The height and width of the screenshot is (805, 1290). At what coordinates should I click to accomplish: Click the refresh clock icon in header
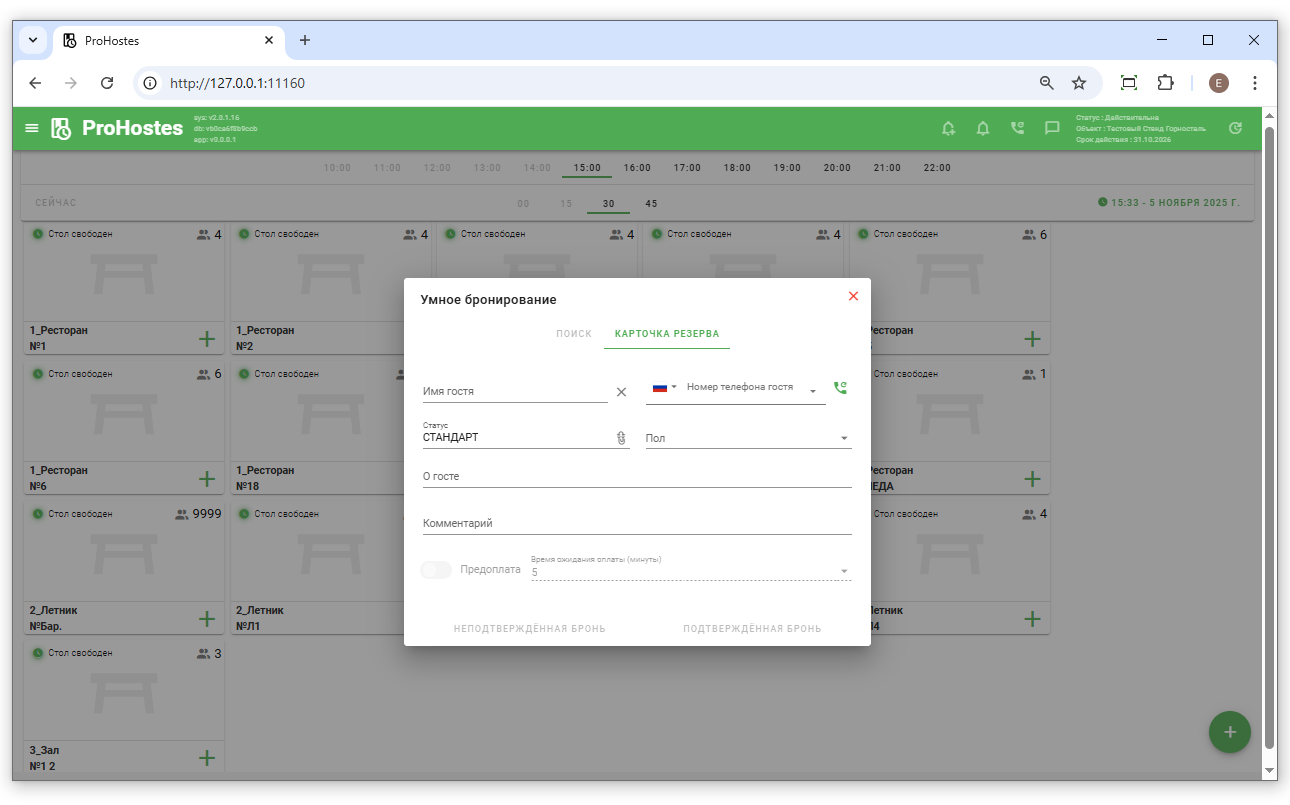pyautogui.click(x=1235, y=128)
